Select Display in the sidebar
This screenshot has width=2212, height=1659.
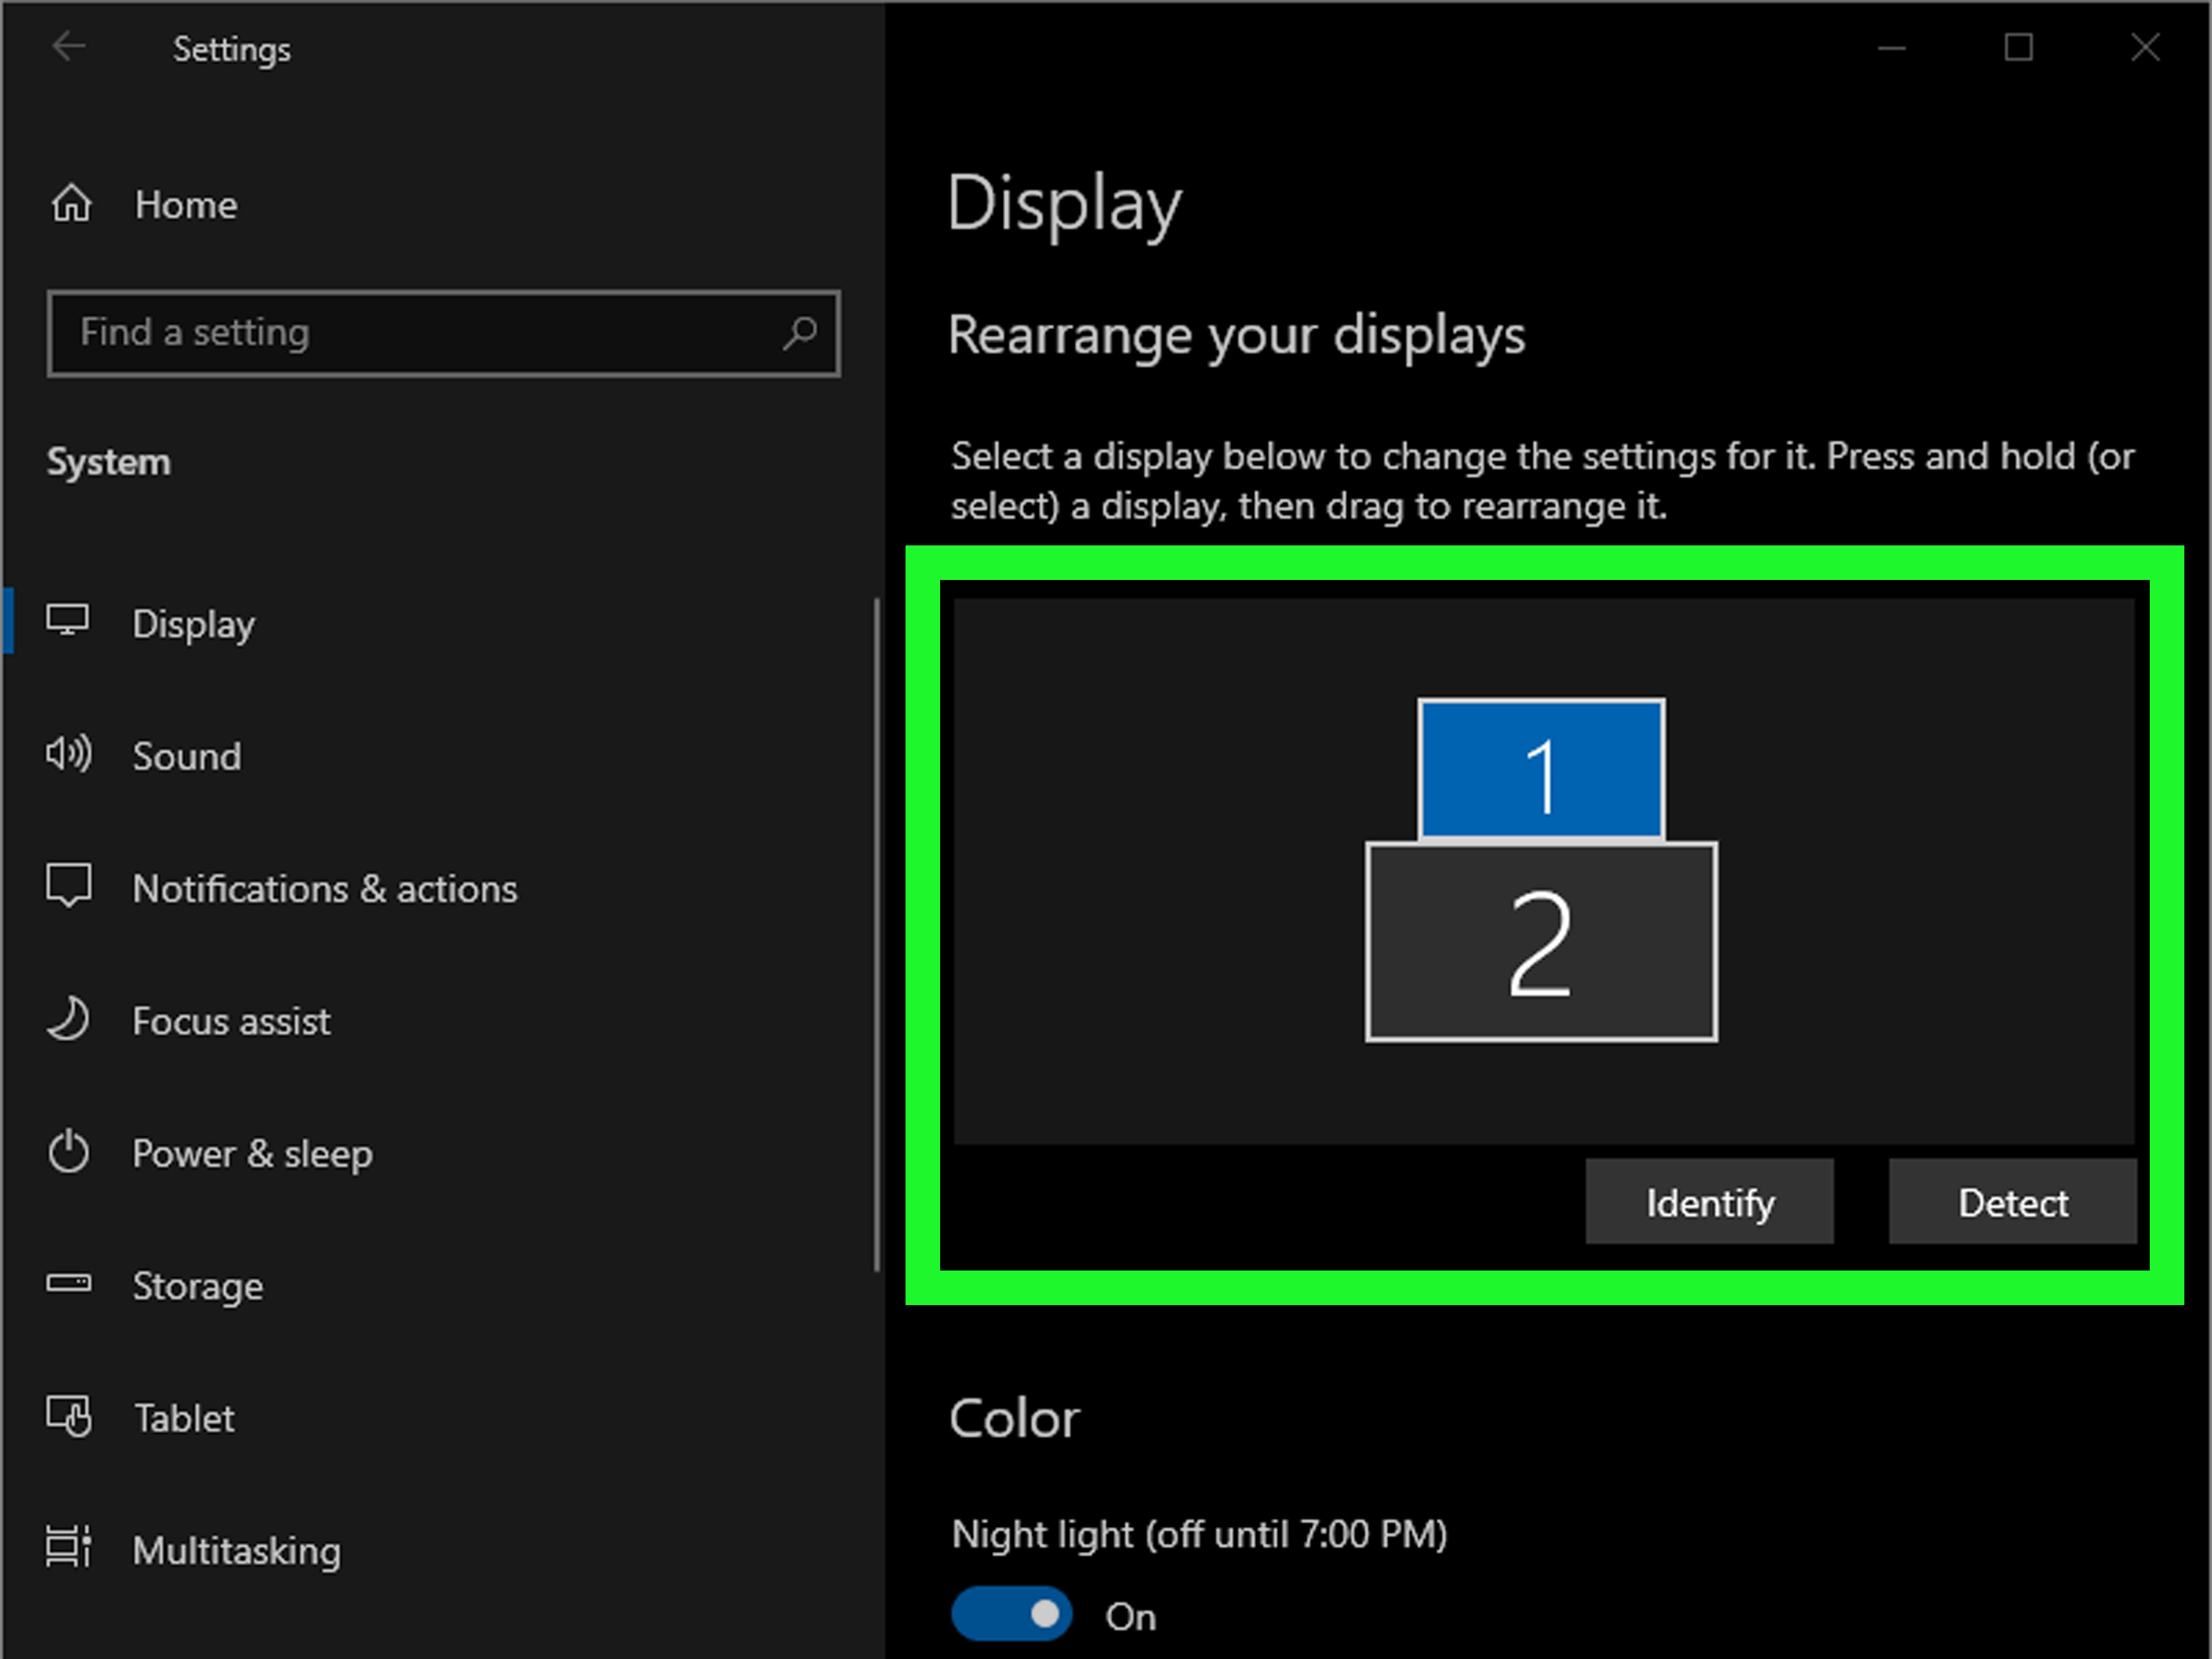tap(193, 624)
